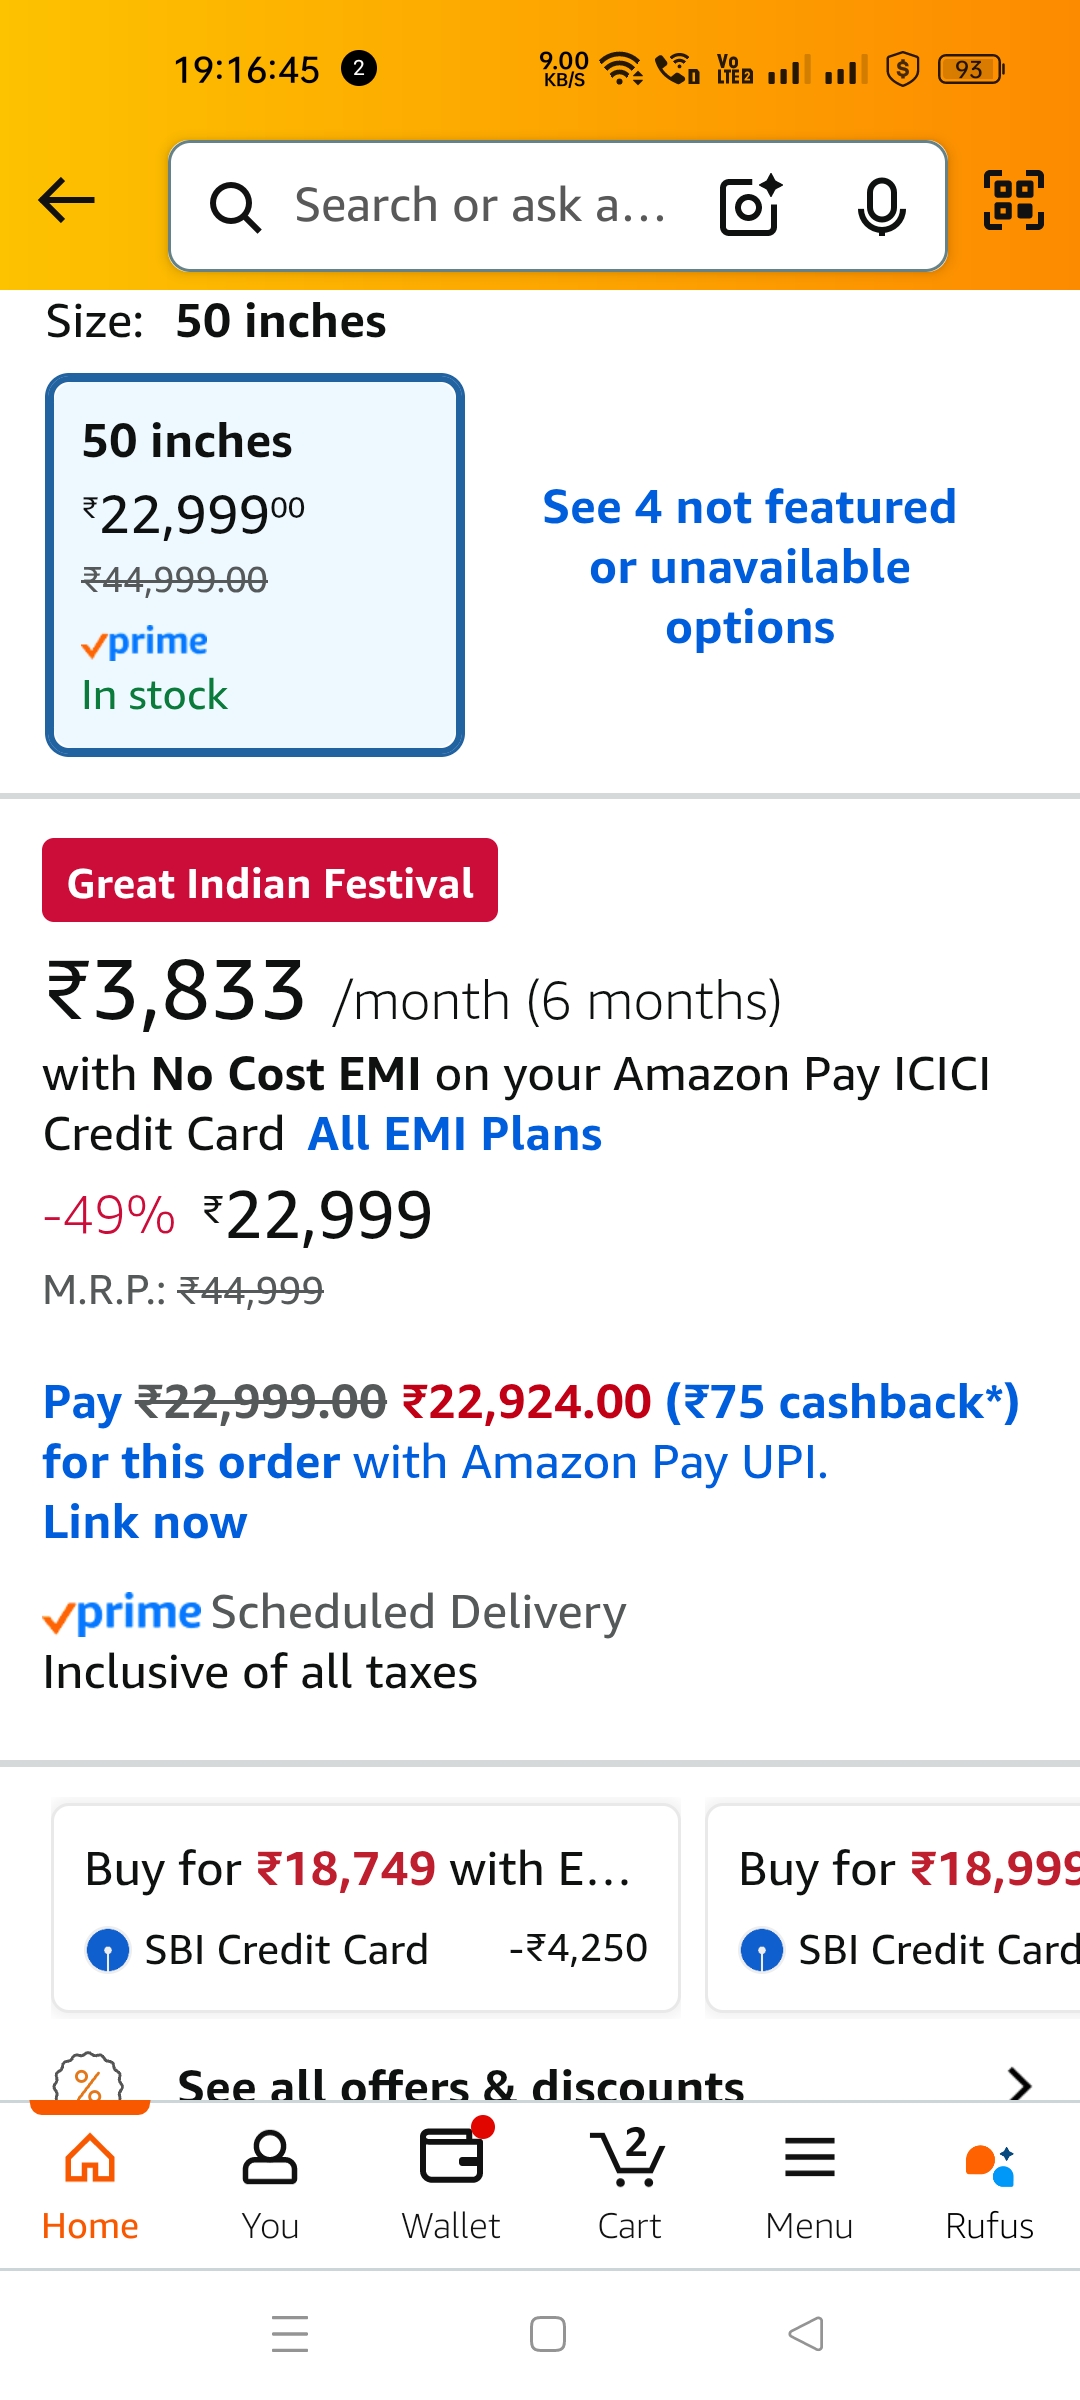The image size is (1080, 2400).
Task: Open the QR code scanner icon
Action: coord(1013,203)
